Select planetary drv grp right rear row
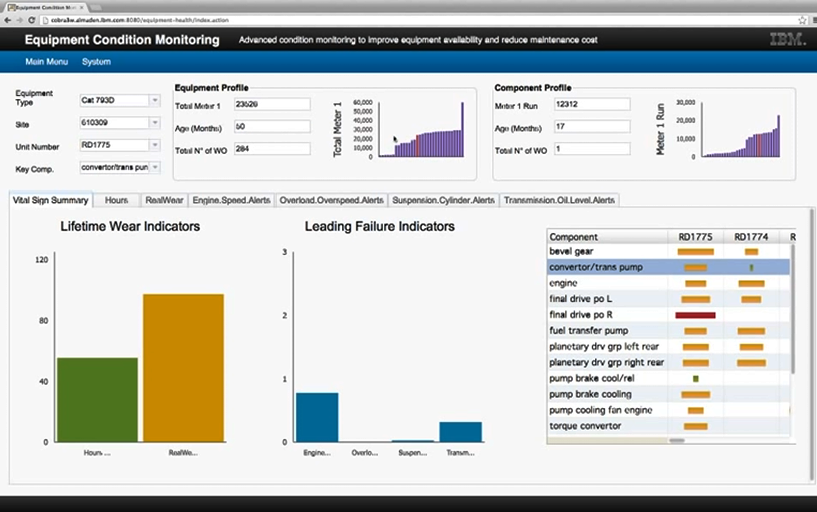Screen dimensions: 817x512 click(669, 363)
